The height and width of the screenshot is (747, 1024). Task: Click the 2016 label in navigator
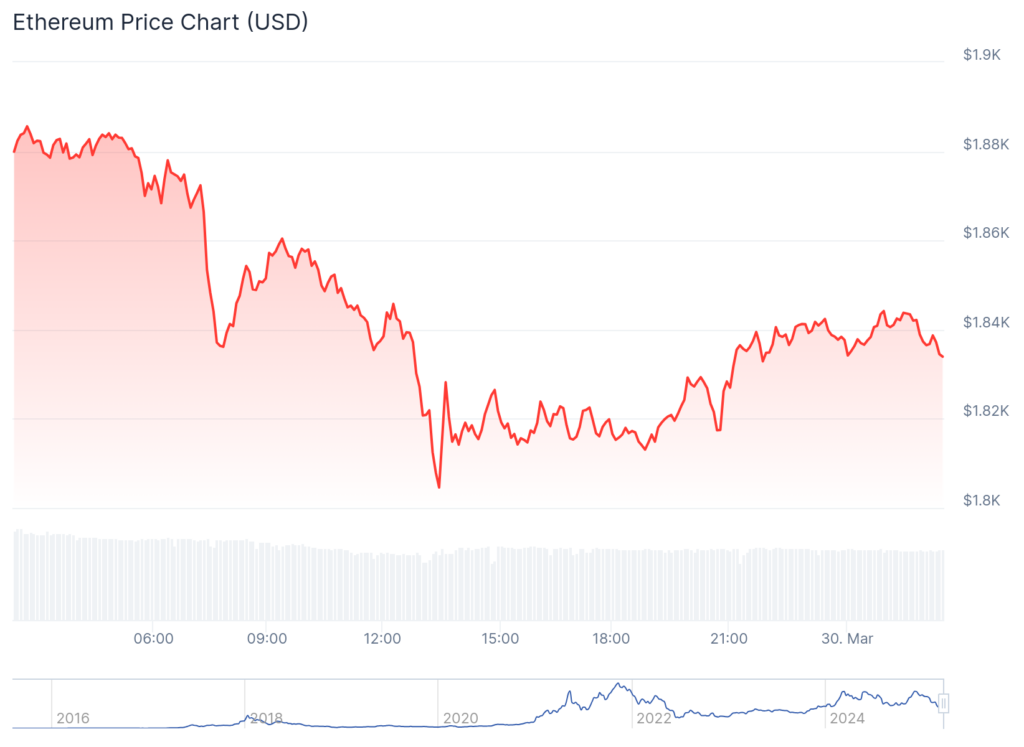tap(73, 718)
